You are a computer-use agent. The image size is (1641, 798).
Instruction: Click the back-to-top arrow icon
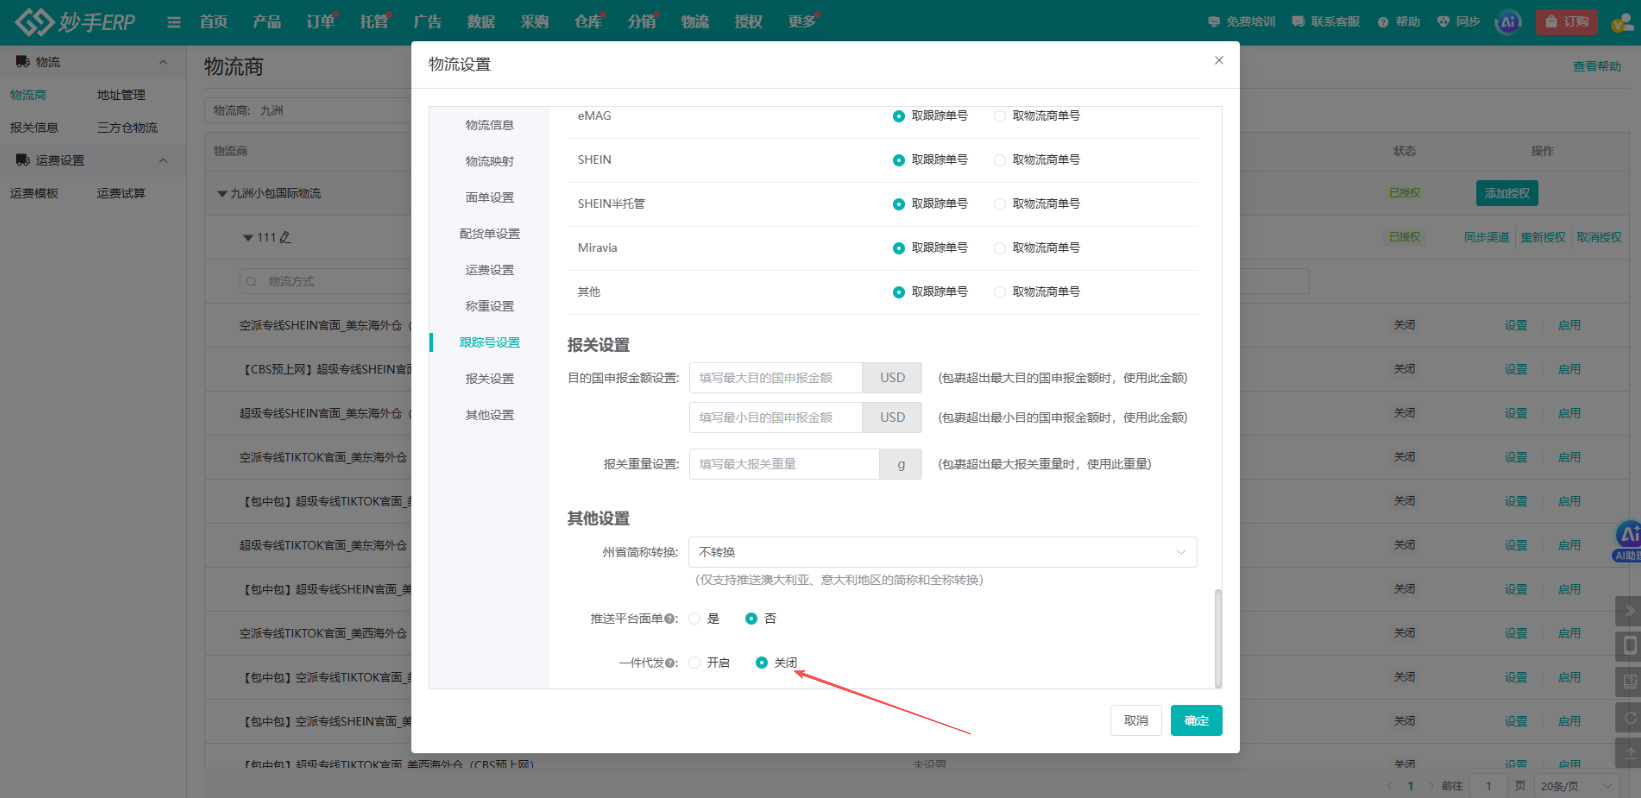click(x=1629, y=752)
